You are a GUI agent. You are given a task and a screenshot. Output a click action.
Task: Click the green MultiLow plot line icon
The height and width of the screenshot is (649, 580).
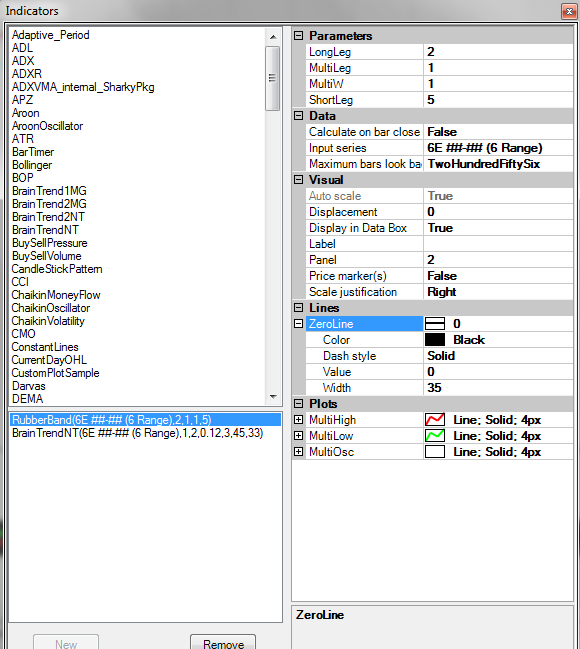pos(435,436)
